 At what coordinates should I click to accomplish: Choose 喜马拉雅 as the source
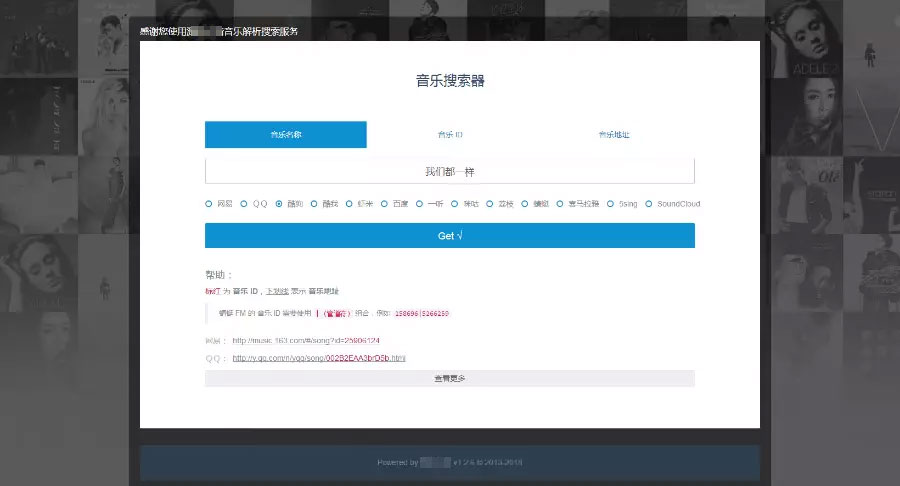coord(560,203)
